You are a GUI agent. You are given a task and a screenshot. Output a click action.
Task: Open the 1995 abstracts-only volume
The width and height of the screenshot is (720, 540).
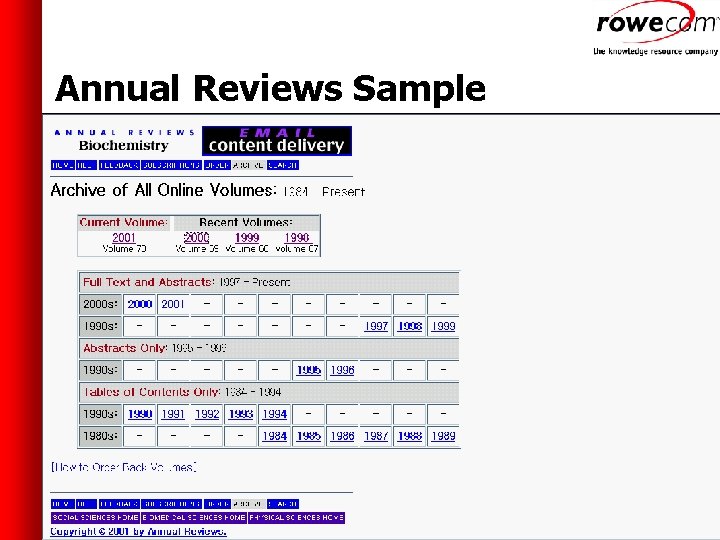(x=309, y=370)
